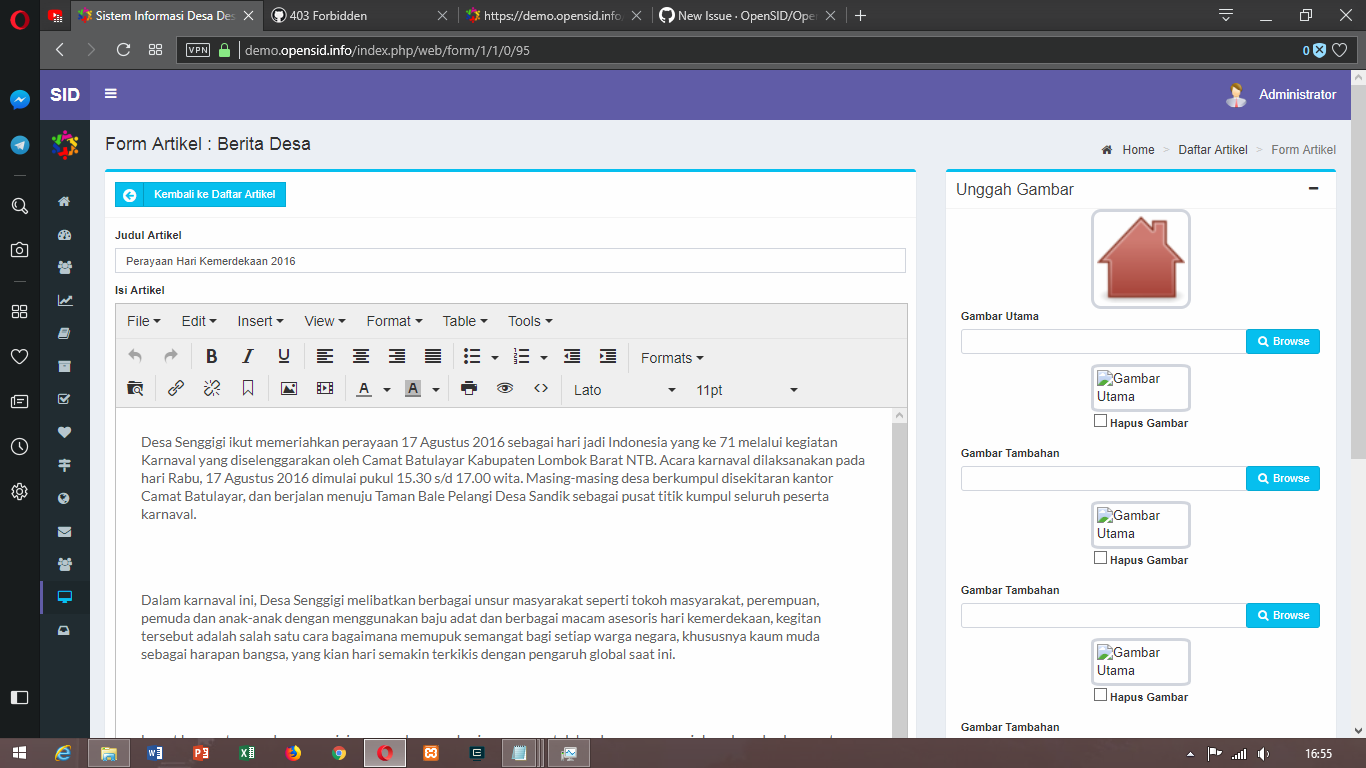Preview the article with the eye icon

[505, 389]
